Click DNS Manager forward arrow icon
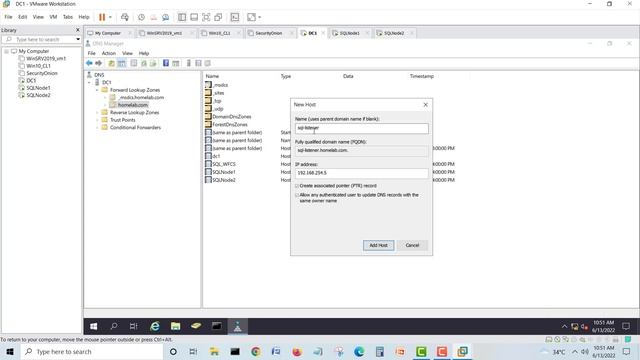 [98, 63]
